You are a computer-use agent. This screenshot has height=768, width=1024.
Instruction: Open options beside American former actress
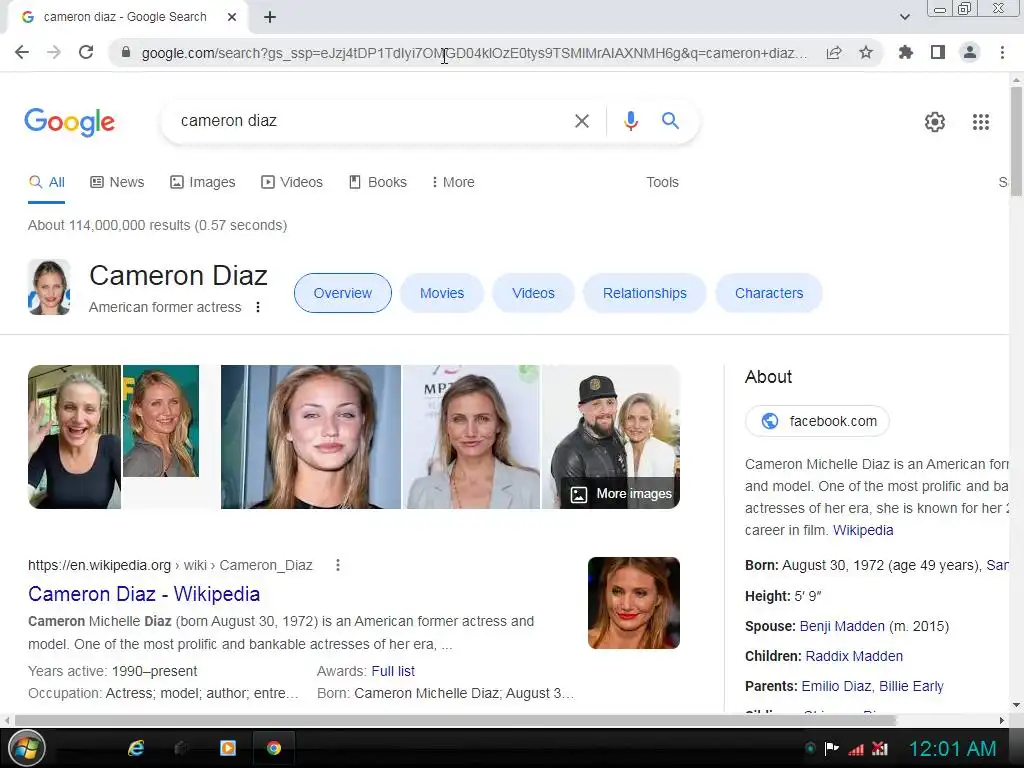258,307
